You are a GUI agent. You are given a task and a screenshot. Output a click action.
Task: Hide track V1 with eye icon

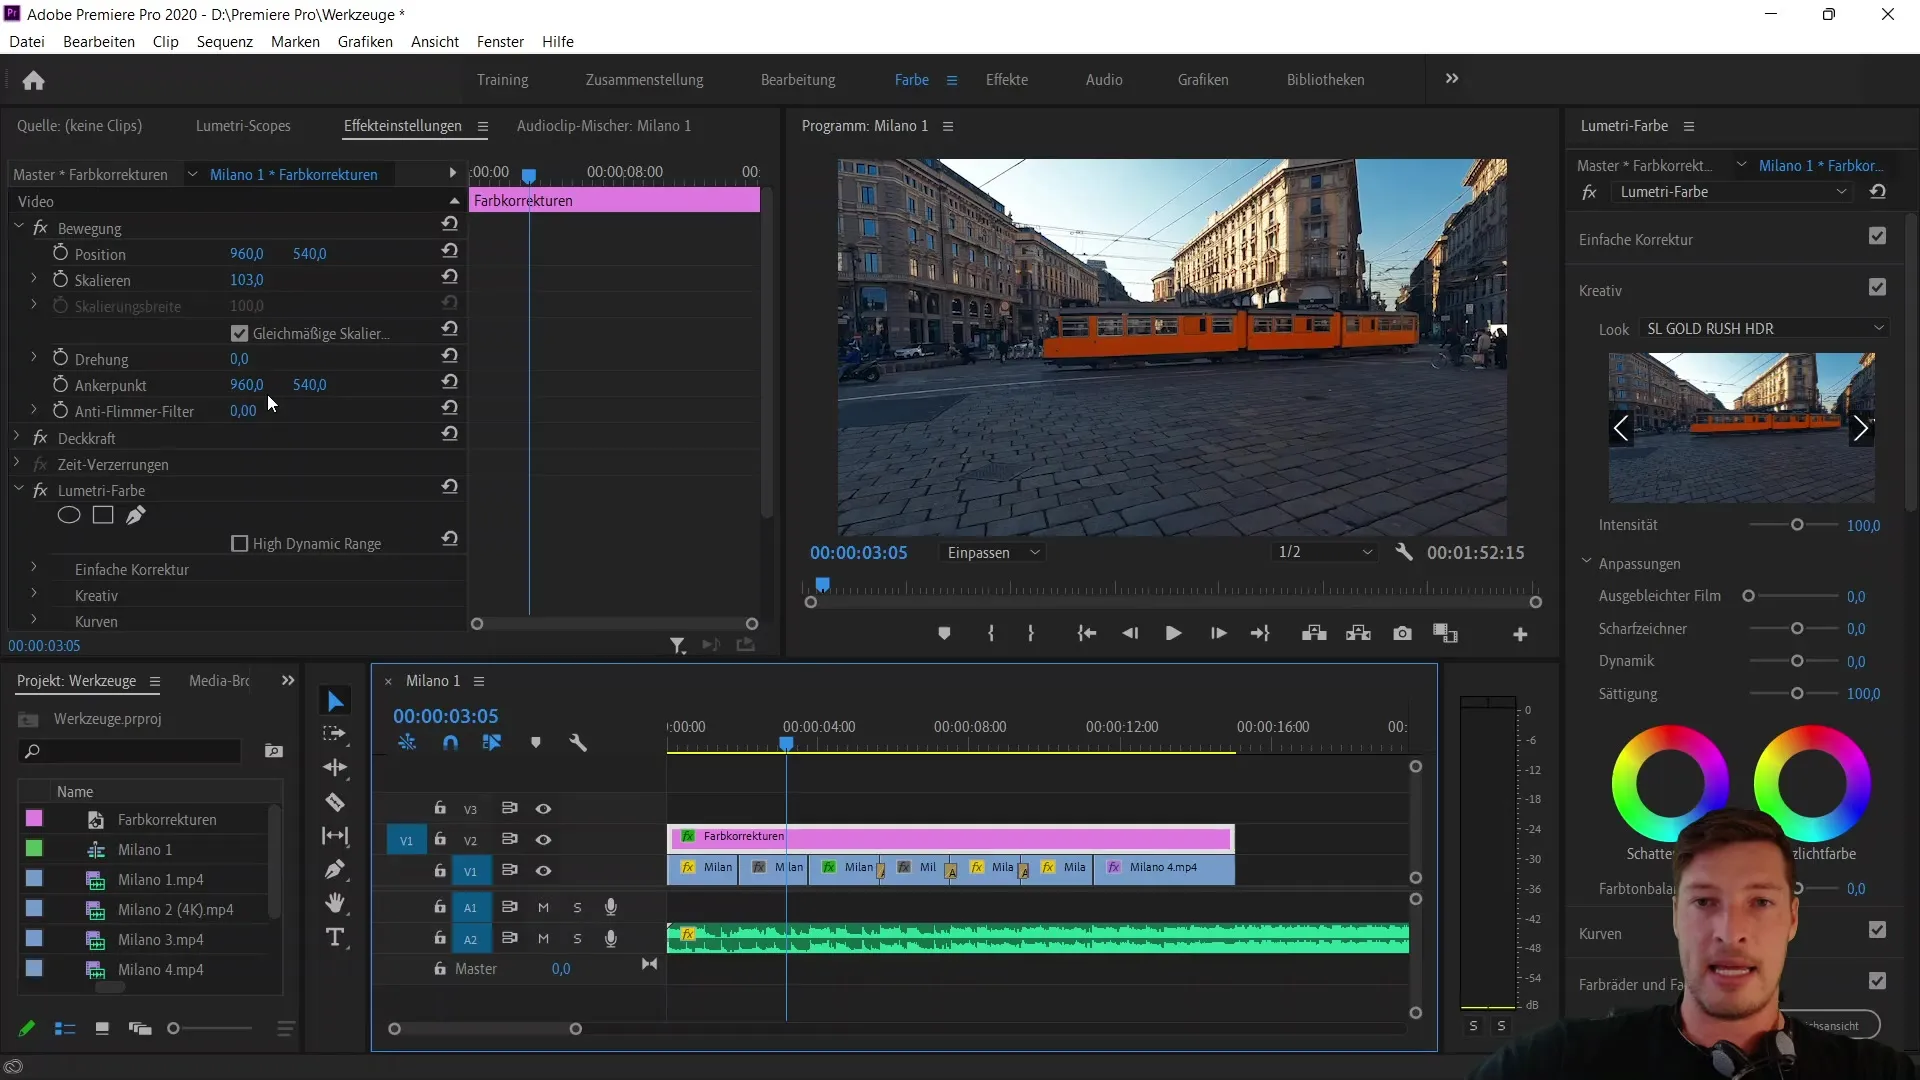[x=543, y=870]
